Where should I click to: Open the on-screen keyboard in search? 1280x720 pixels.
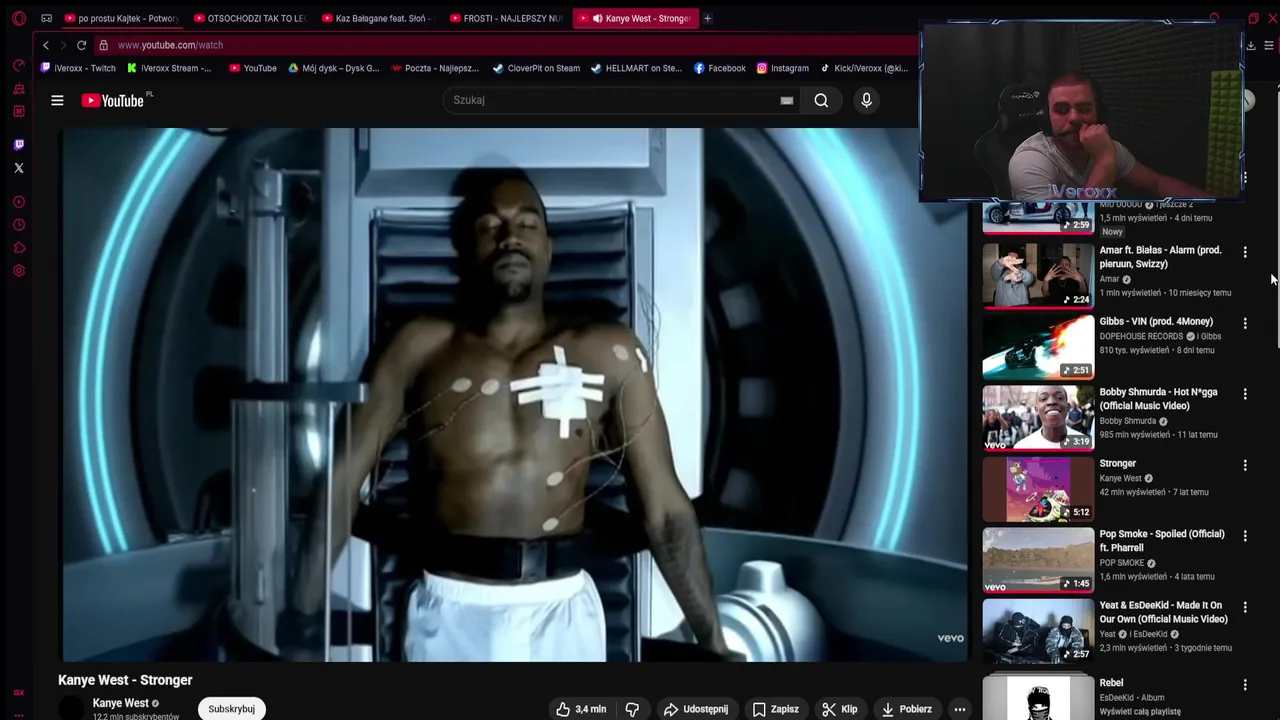[787, 100]
